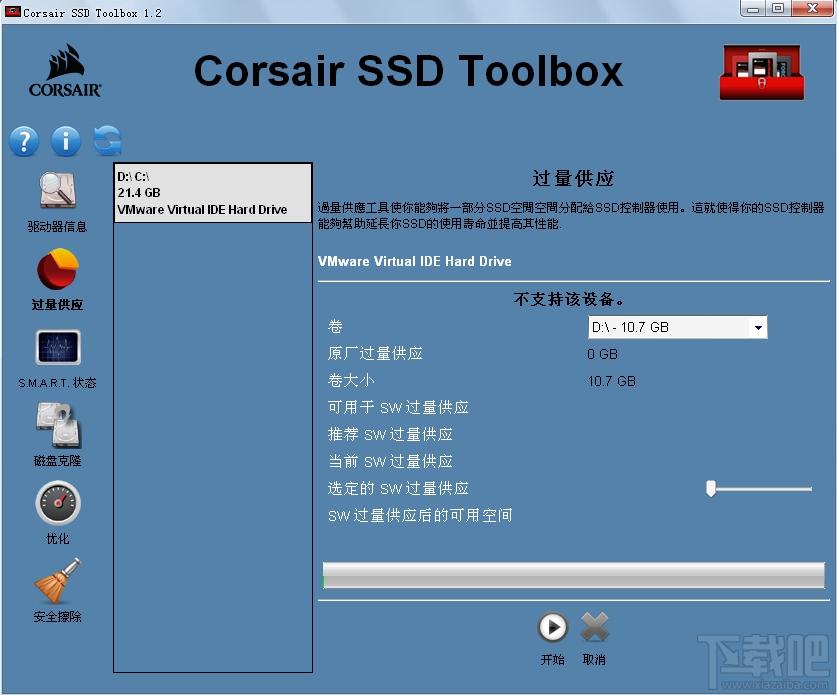Start the operation with play button
The height and width of the screenshot is (695, 837).
click(x=552, y=627)
